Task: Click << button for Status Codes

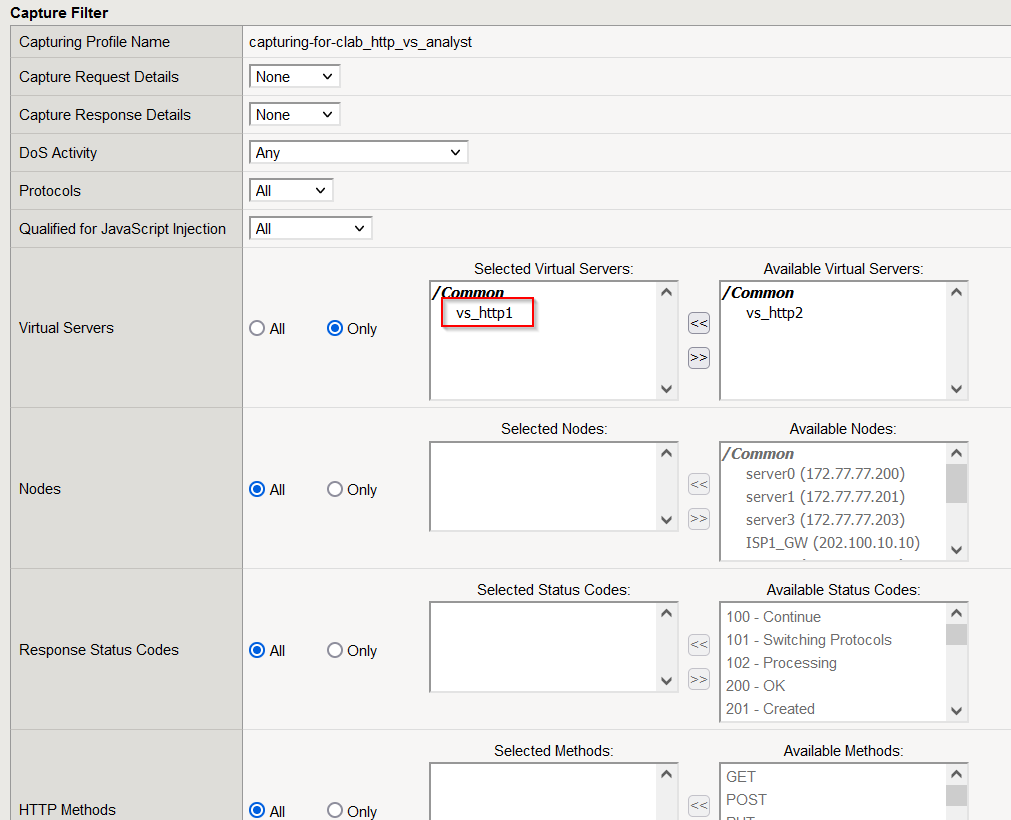Action: 699,645
